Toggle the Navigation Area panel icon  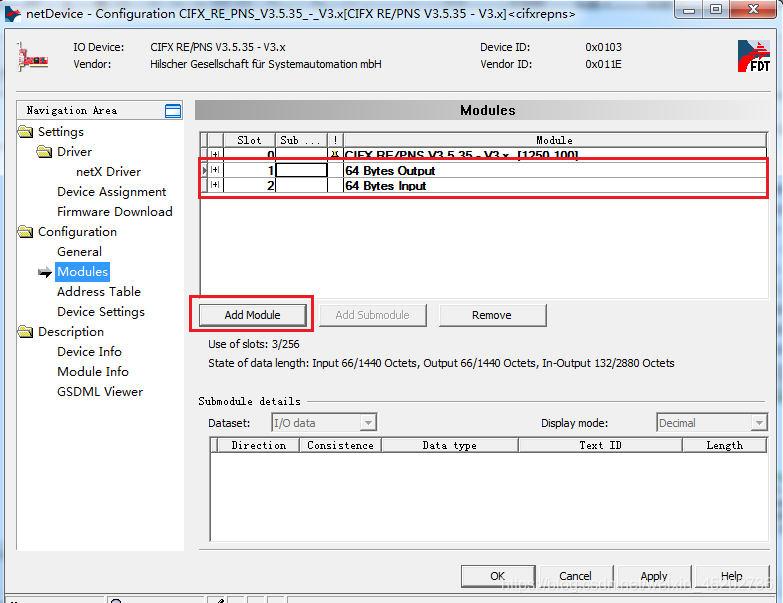(x=173, y=111)
